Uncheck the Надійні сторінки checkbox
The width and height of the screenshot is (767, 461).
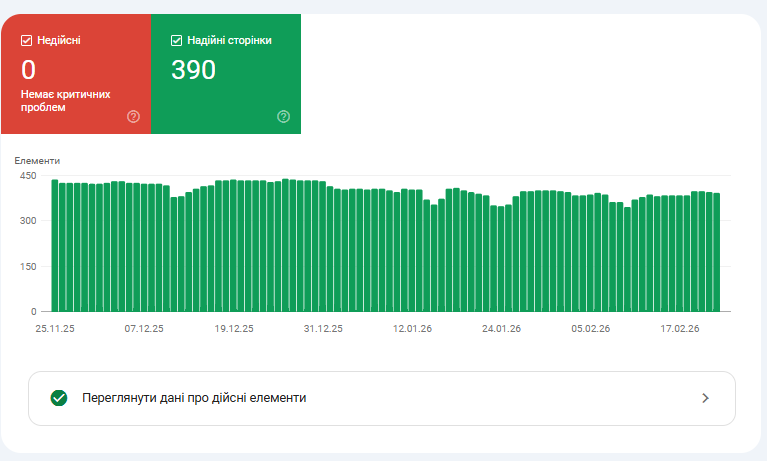tap(177, 41)
